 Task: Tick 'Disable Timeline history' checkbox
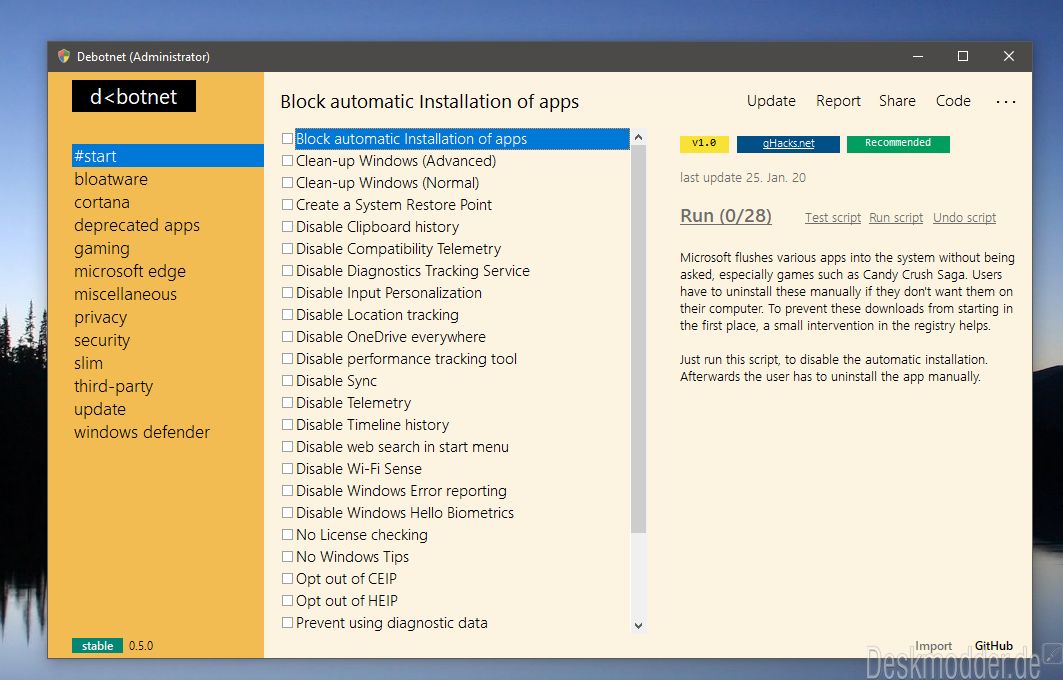point(287,425)
